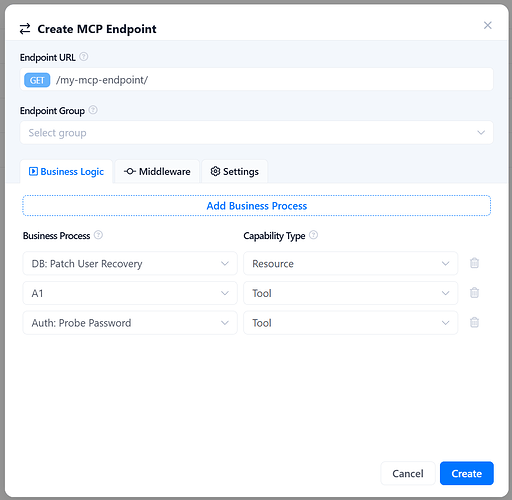Open the A1 business process dropdown
512x500 pixels.
[x=130, y=293]
